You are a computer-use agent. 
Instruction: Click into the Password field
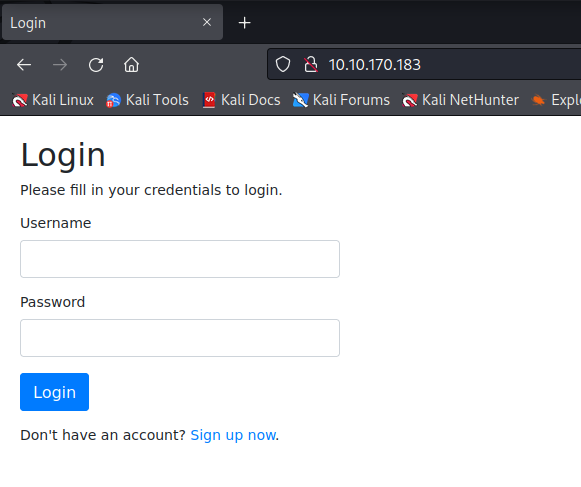(180, 338)
